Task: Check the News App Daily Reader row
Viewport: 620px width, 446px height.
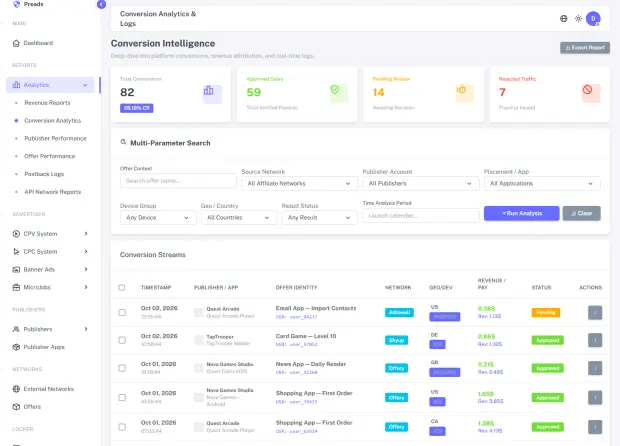Action: pyautogui.click(x=122, y=368)
